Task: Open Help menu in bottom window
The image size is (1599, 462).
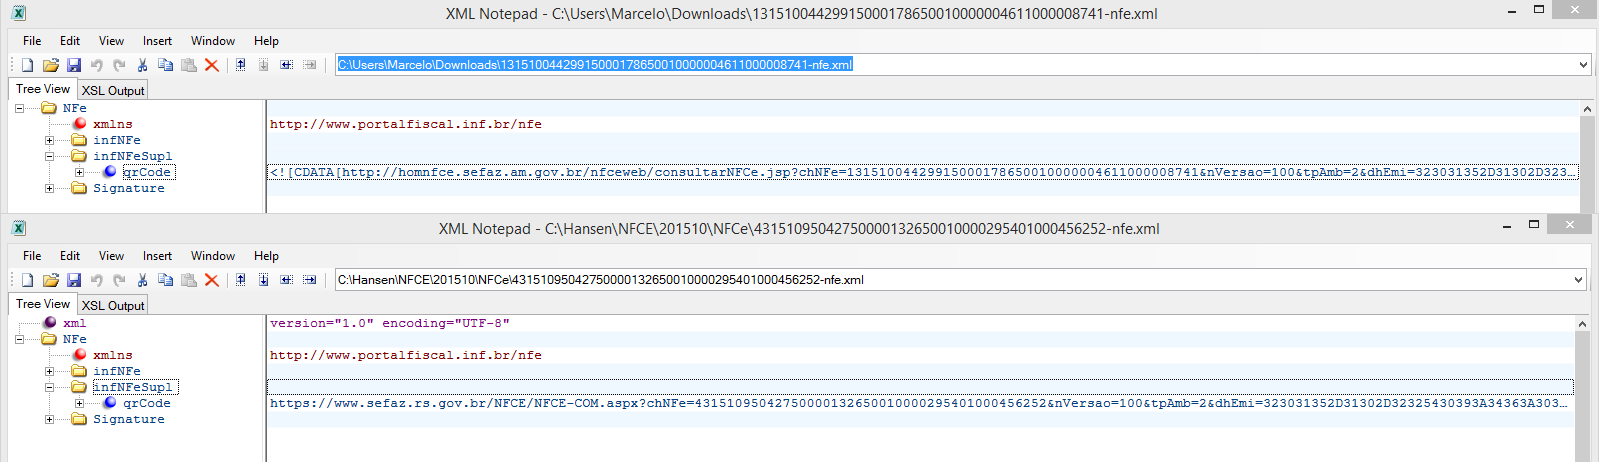Action: tap(266, 256)
